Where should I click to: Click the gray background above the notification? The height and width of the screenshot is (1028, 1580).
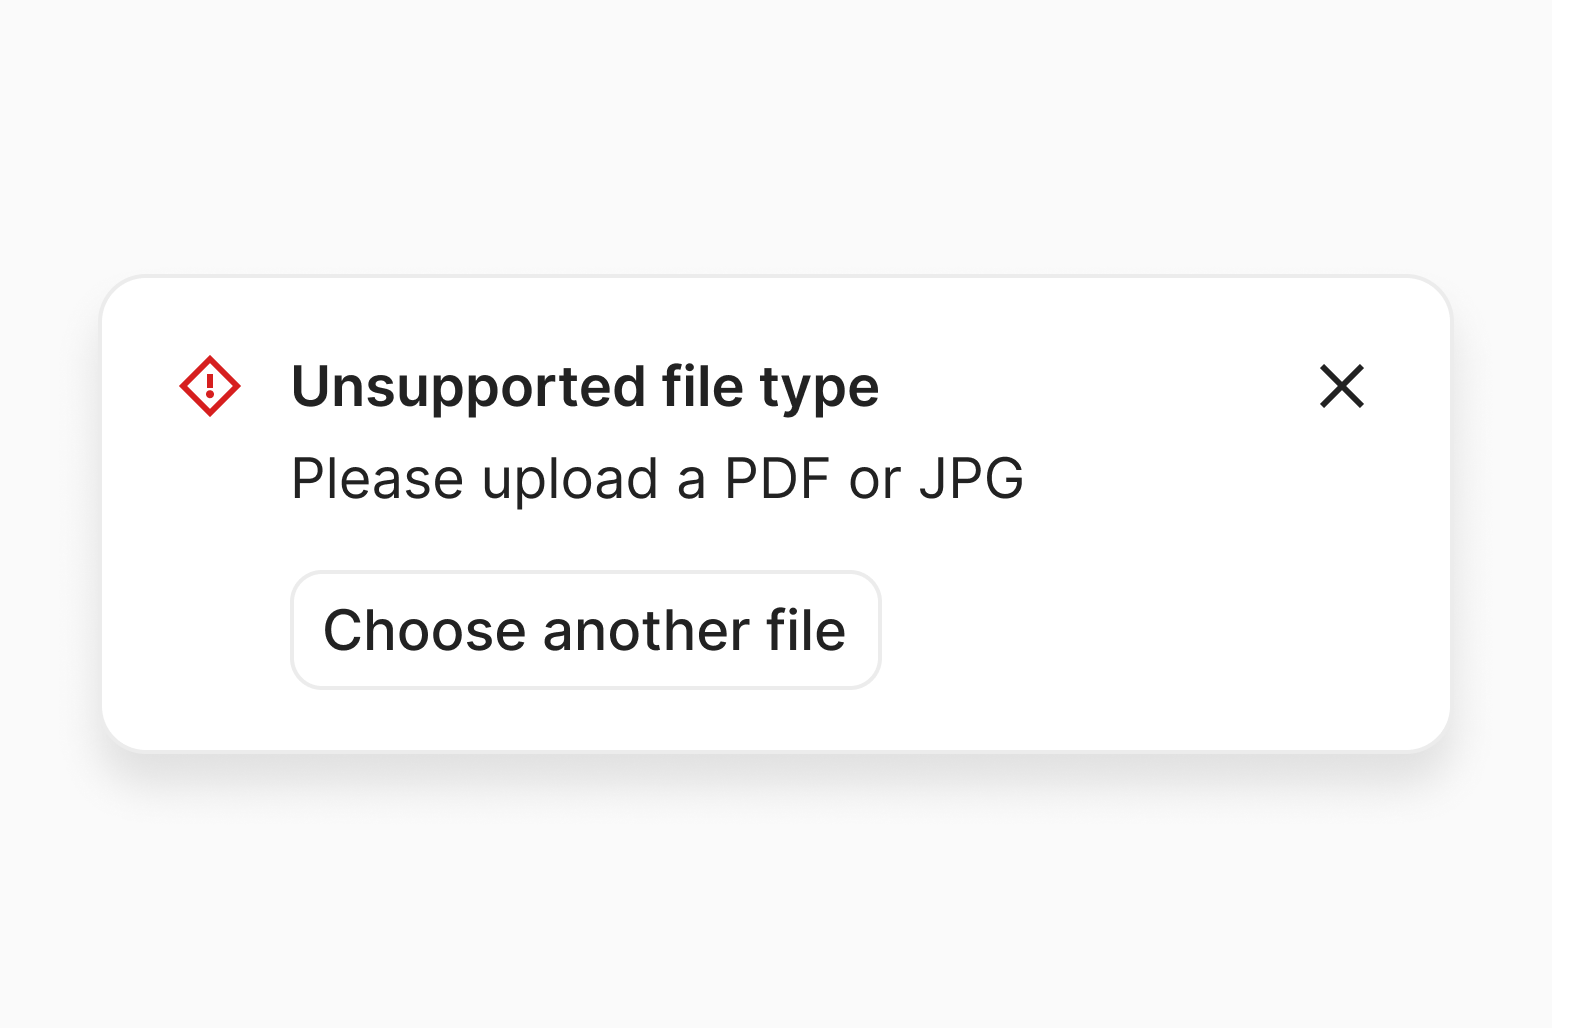point(776,140)
